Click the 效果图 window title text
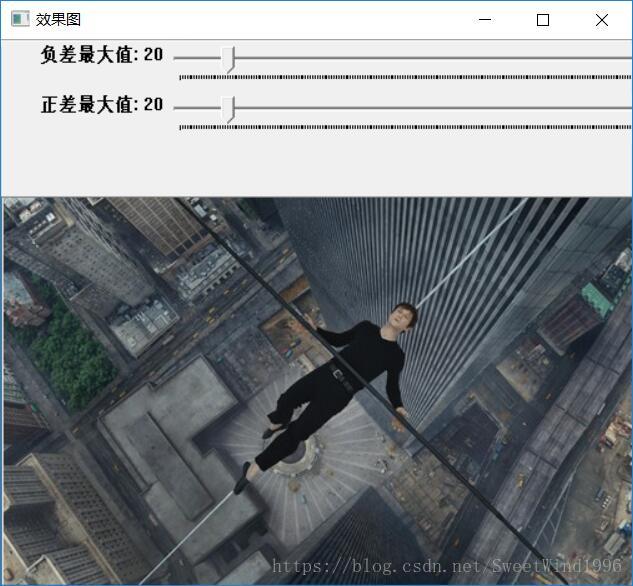 [x=58, y=19]
